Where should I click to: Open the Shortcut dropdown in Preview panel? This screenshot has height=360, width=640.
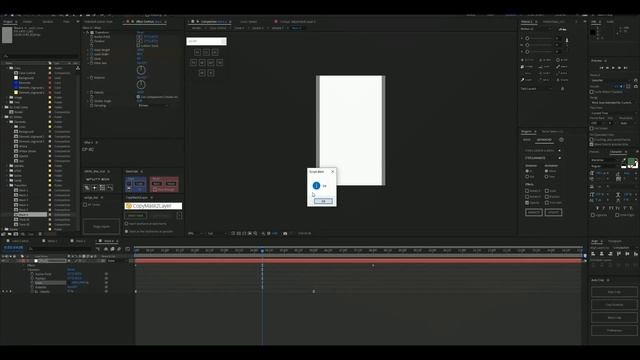[x=612, y=80]
